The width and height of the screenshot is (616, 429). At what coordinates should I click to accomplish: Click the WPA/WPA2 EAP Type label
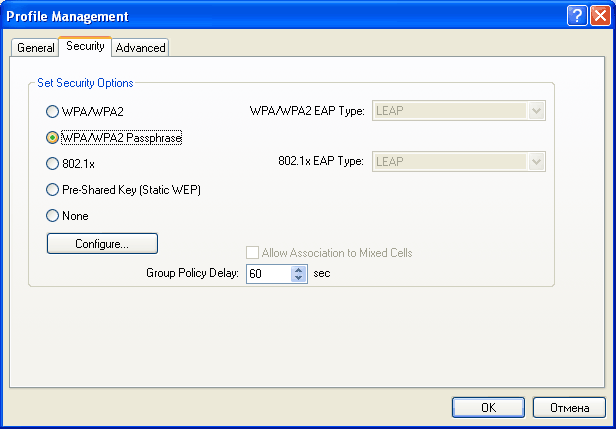pyautogui.click(x=307, y=111)
